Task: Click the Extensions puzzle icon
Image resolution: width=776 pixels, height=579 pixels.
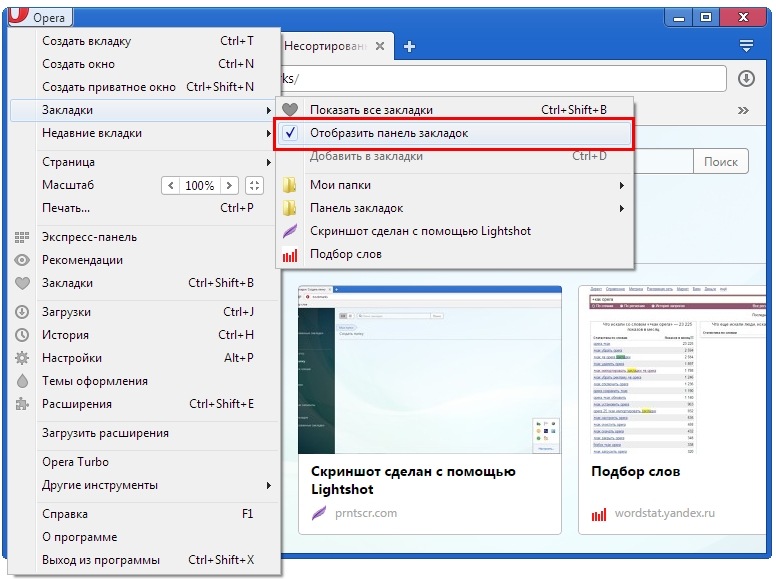Action: (22, 404)
